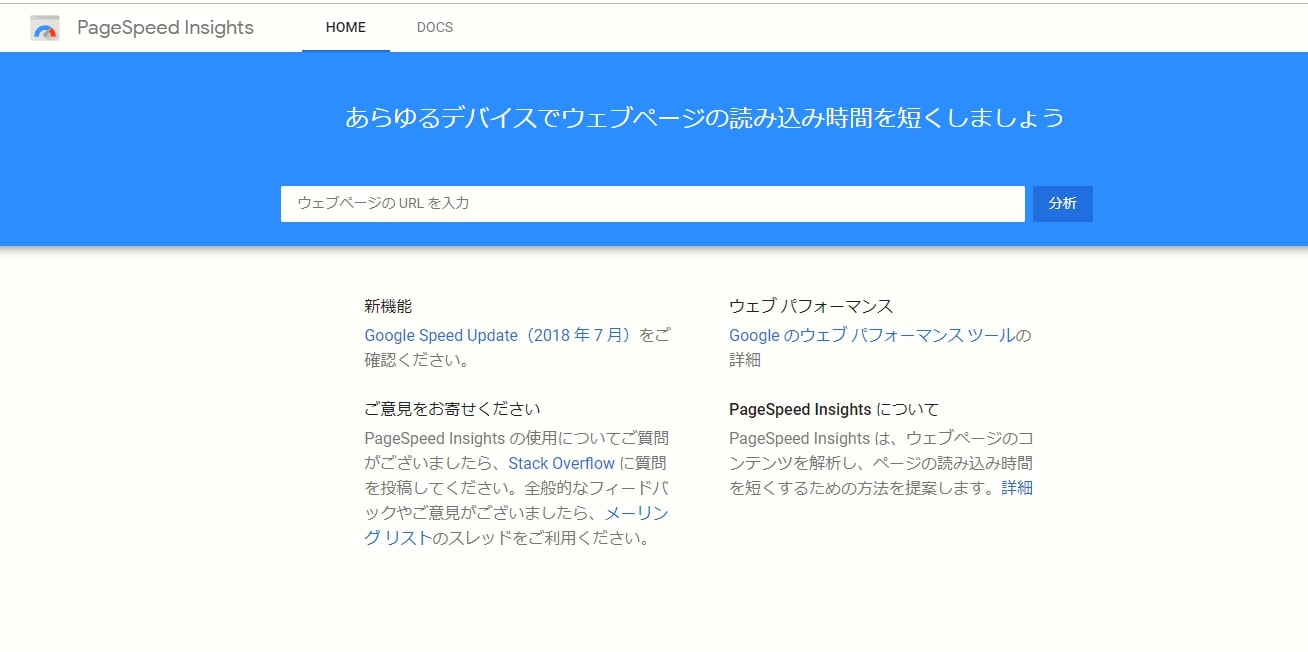The width and height of the screenshot is (1308, 652).
Task: Click the PageSpeed Insights について heading
Action: coord(834,410)
